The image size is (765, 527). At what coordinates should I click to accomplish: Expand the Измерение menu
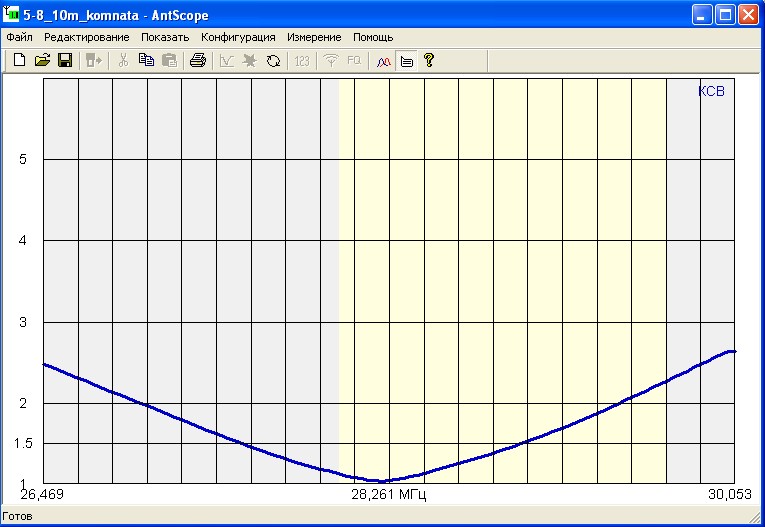pos(314,37)
